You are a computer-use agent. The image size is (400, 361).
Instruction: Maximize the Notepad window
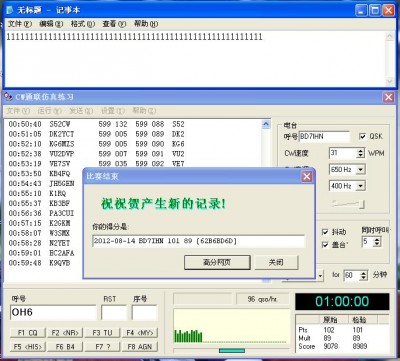pyautogui.click(x=375, y=10)
